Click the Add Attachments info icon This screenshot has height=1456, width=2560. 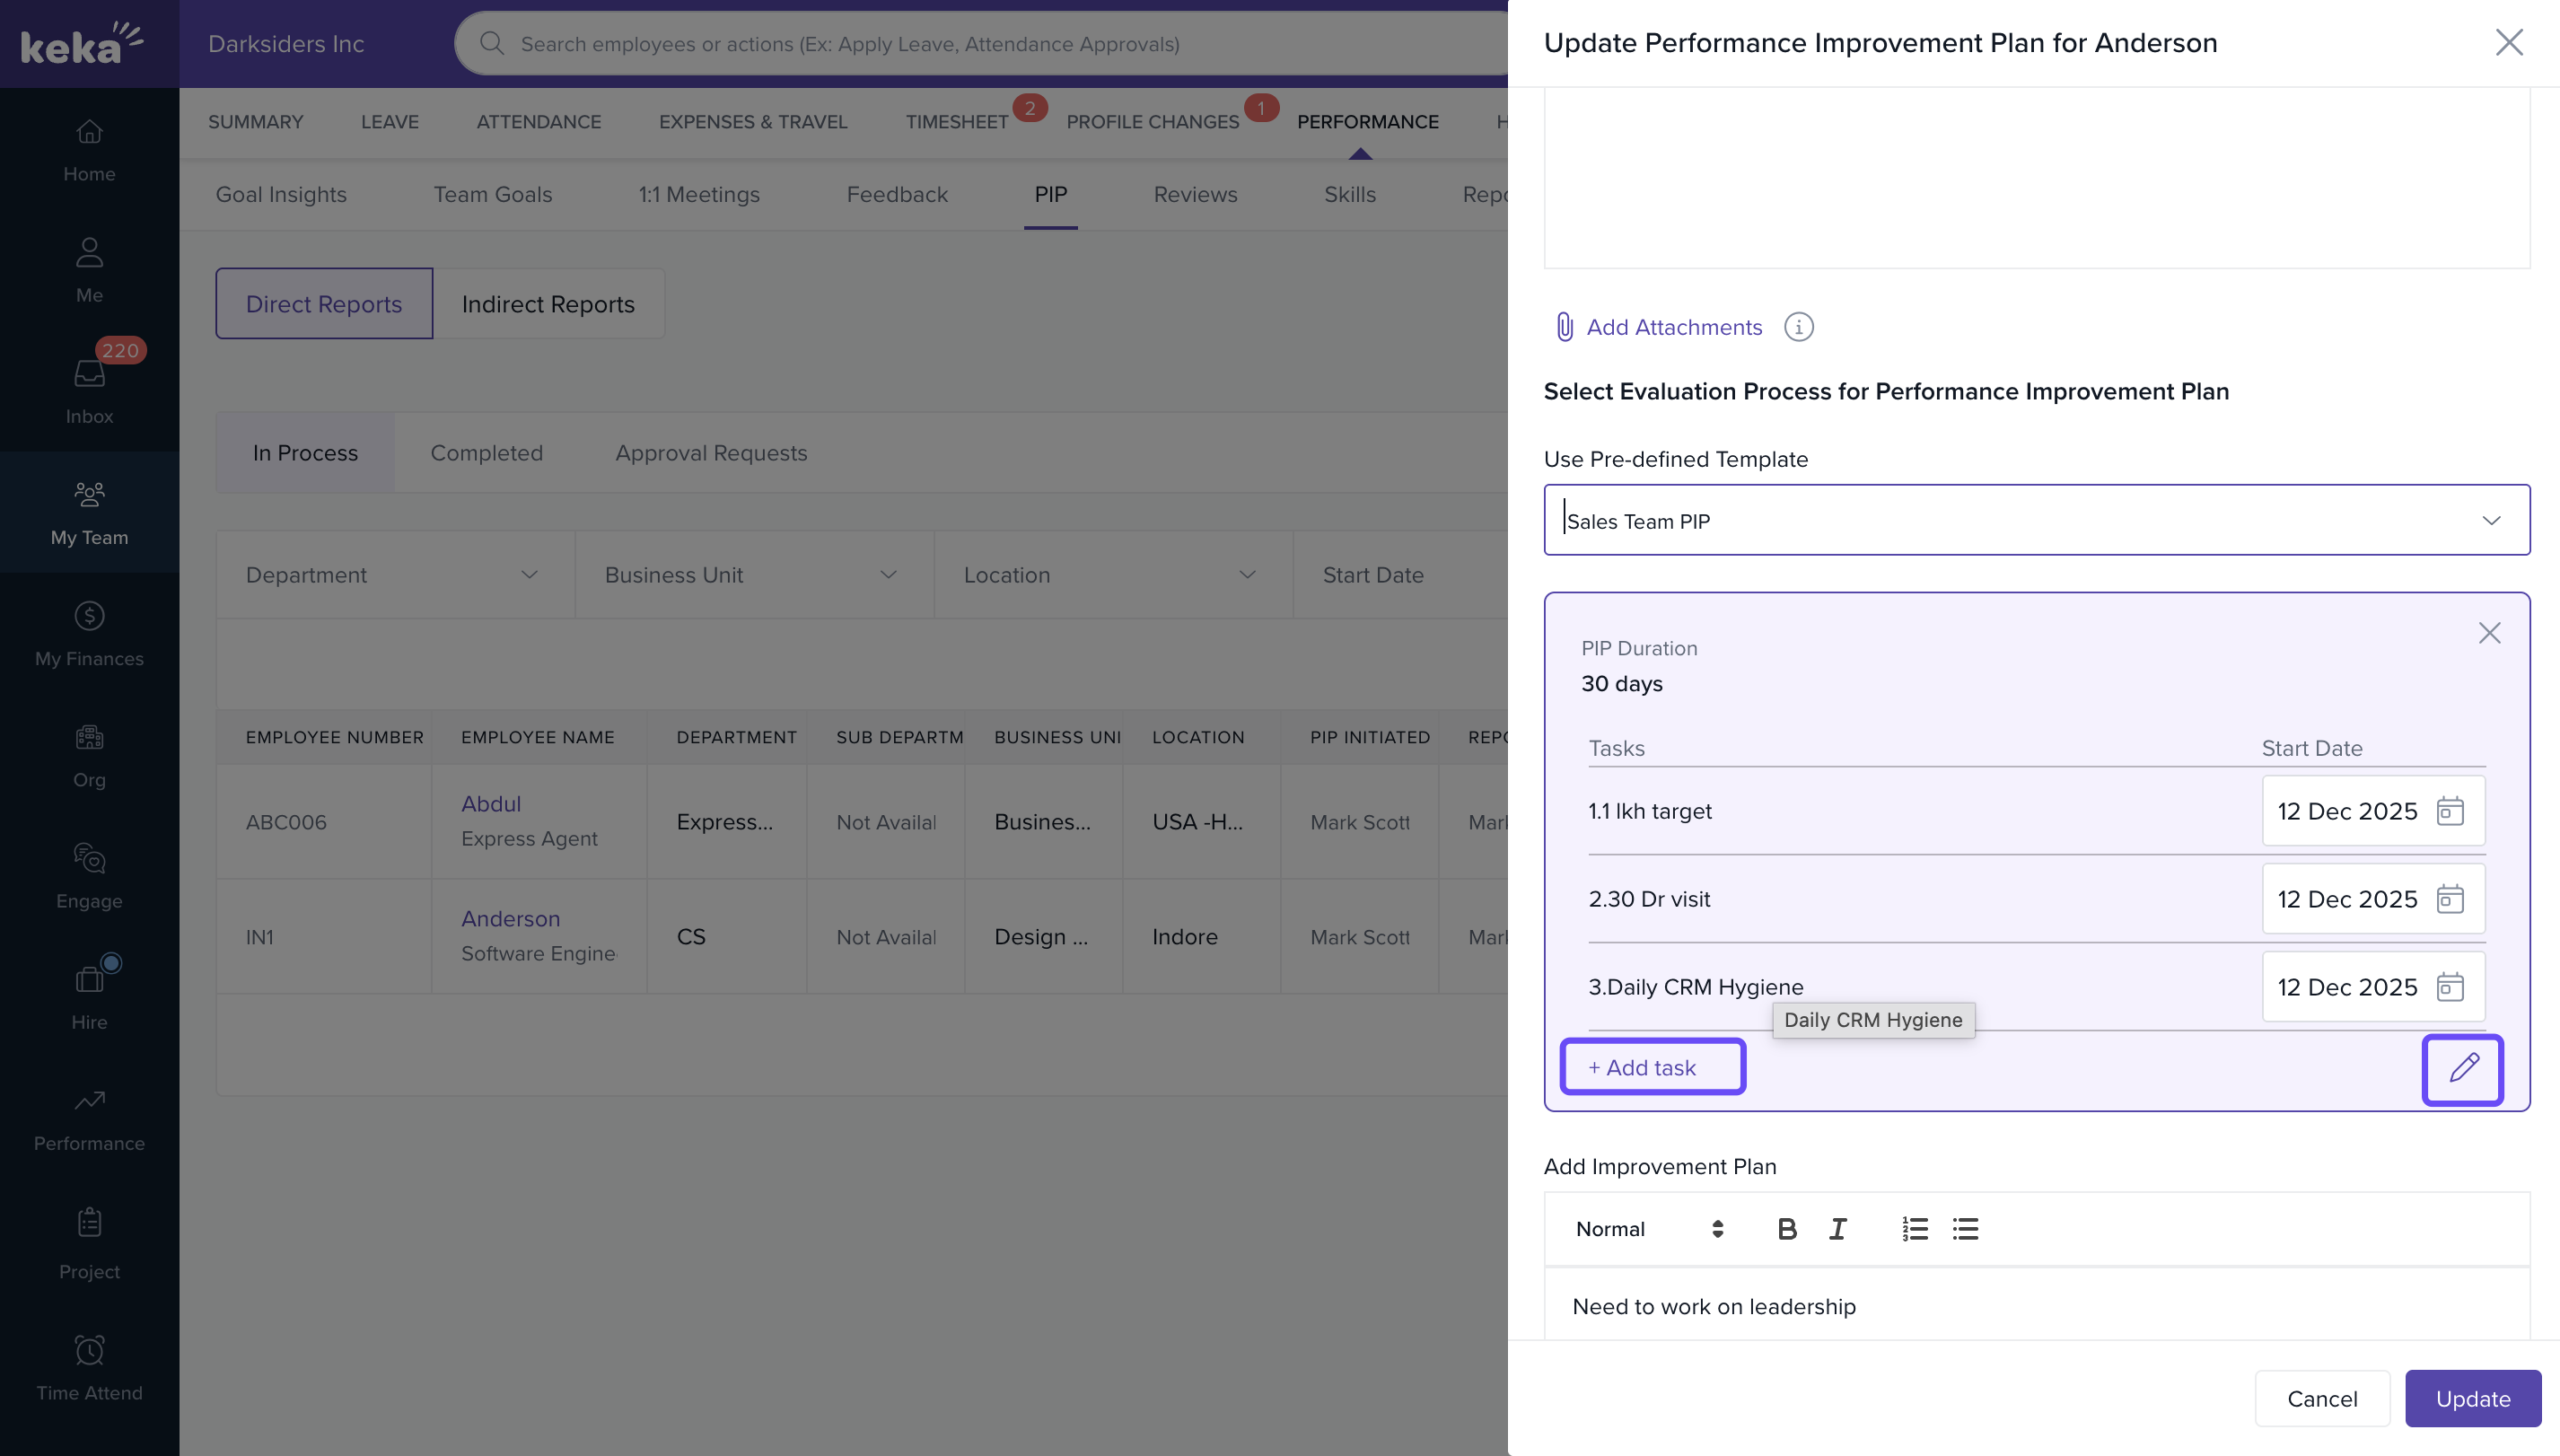(x=1798, y=327)
